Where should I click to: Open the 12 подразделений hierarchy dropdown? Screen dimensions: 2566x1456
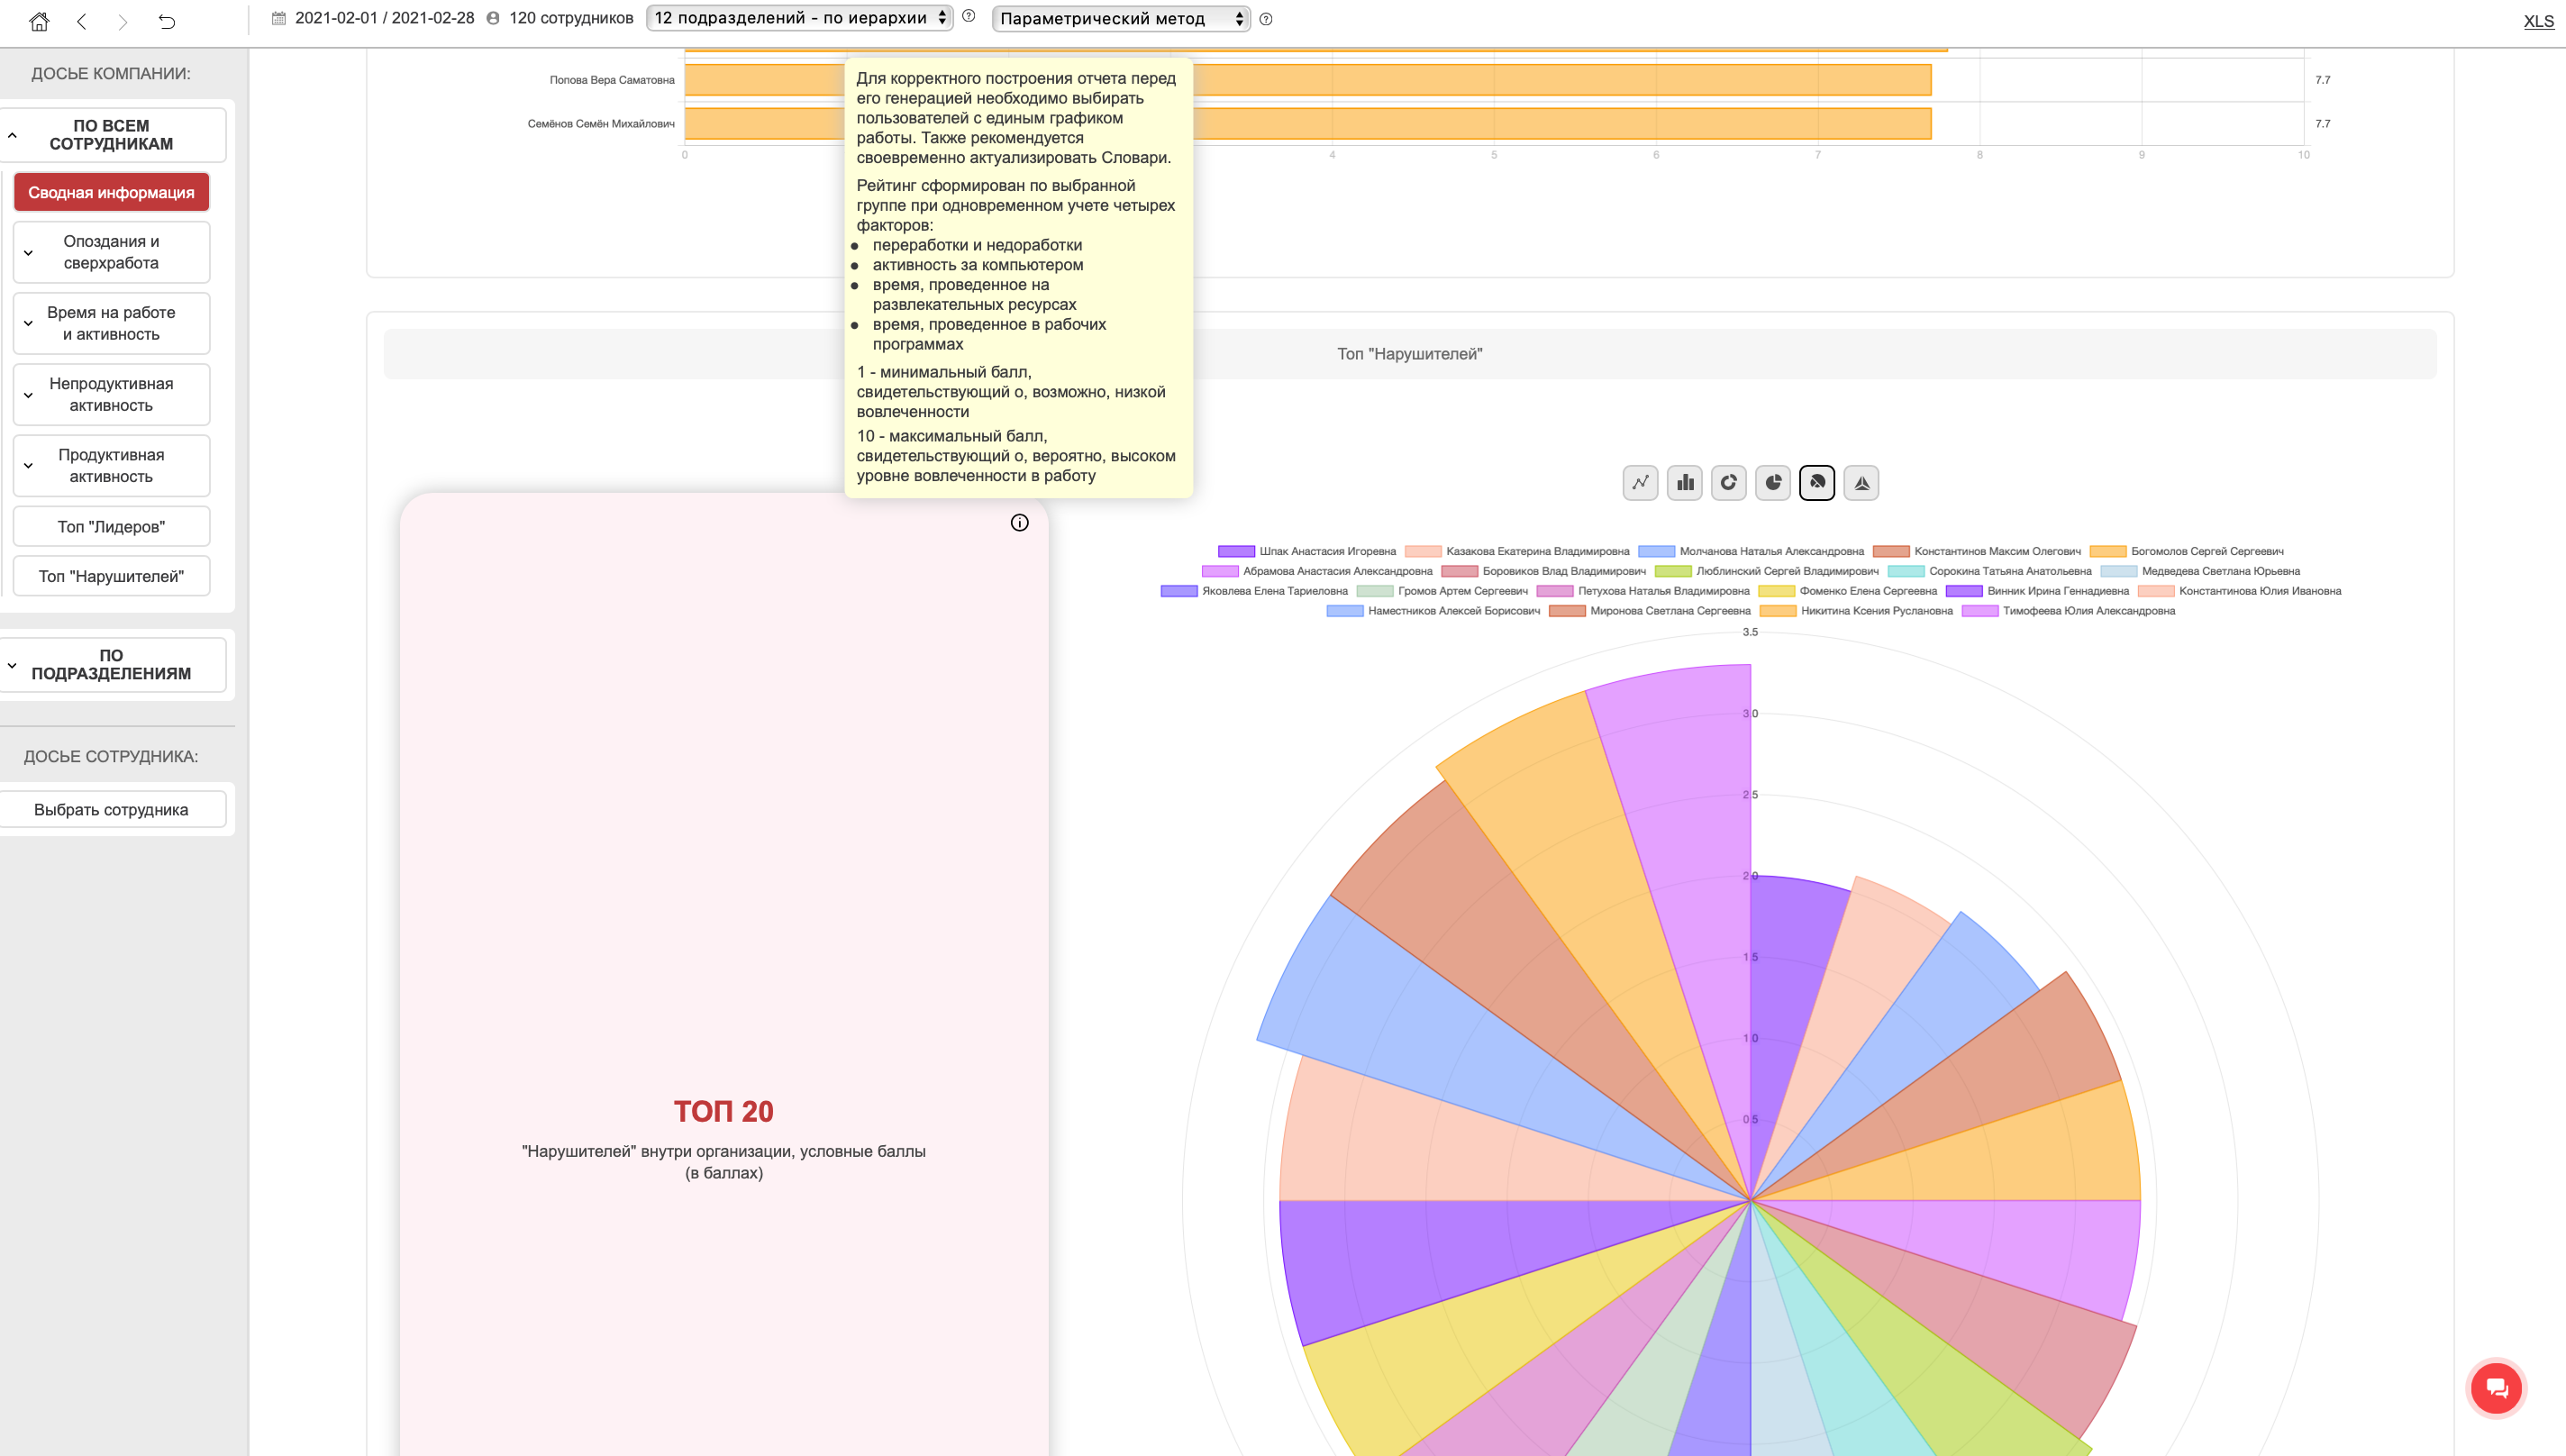coord(799,18)
